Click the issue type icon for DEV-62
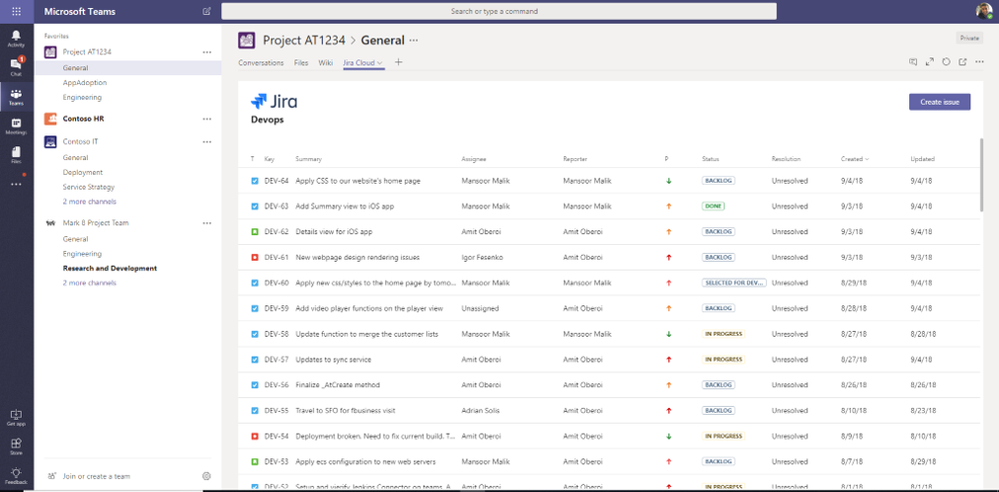Screen dimensions: 999x492 pyautogui.click(x=255, y=232)
